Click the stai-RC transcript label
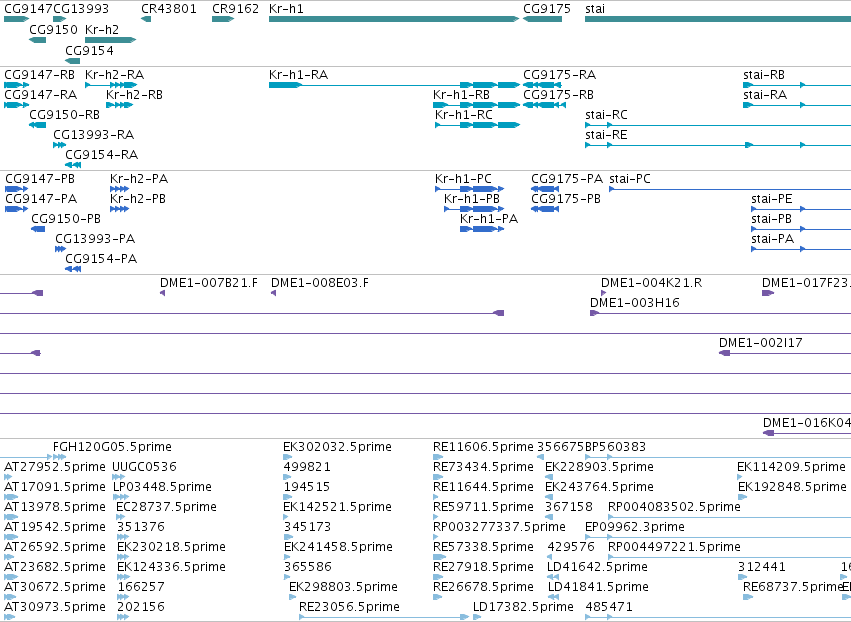Image resolution: width=851 pixels, height=622 pixels. coord(606,115)
